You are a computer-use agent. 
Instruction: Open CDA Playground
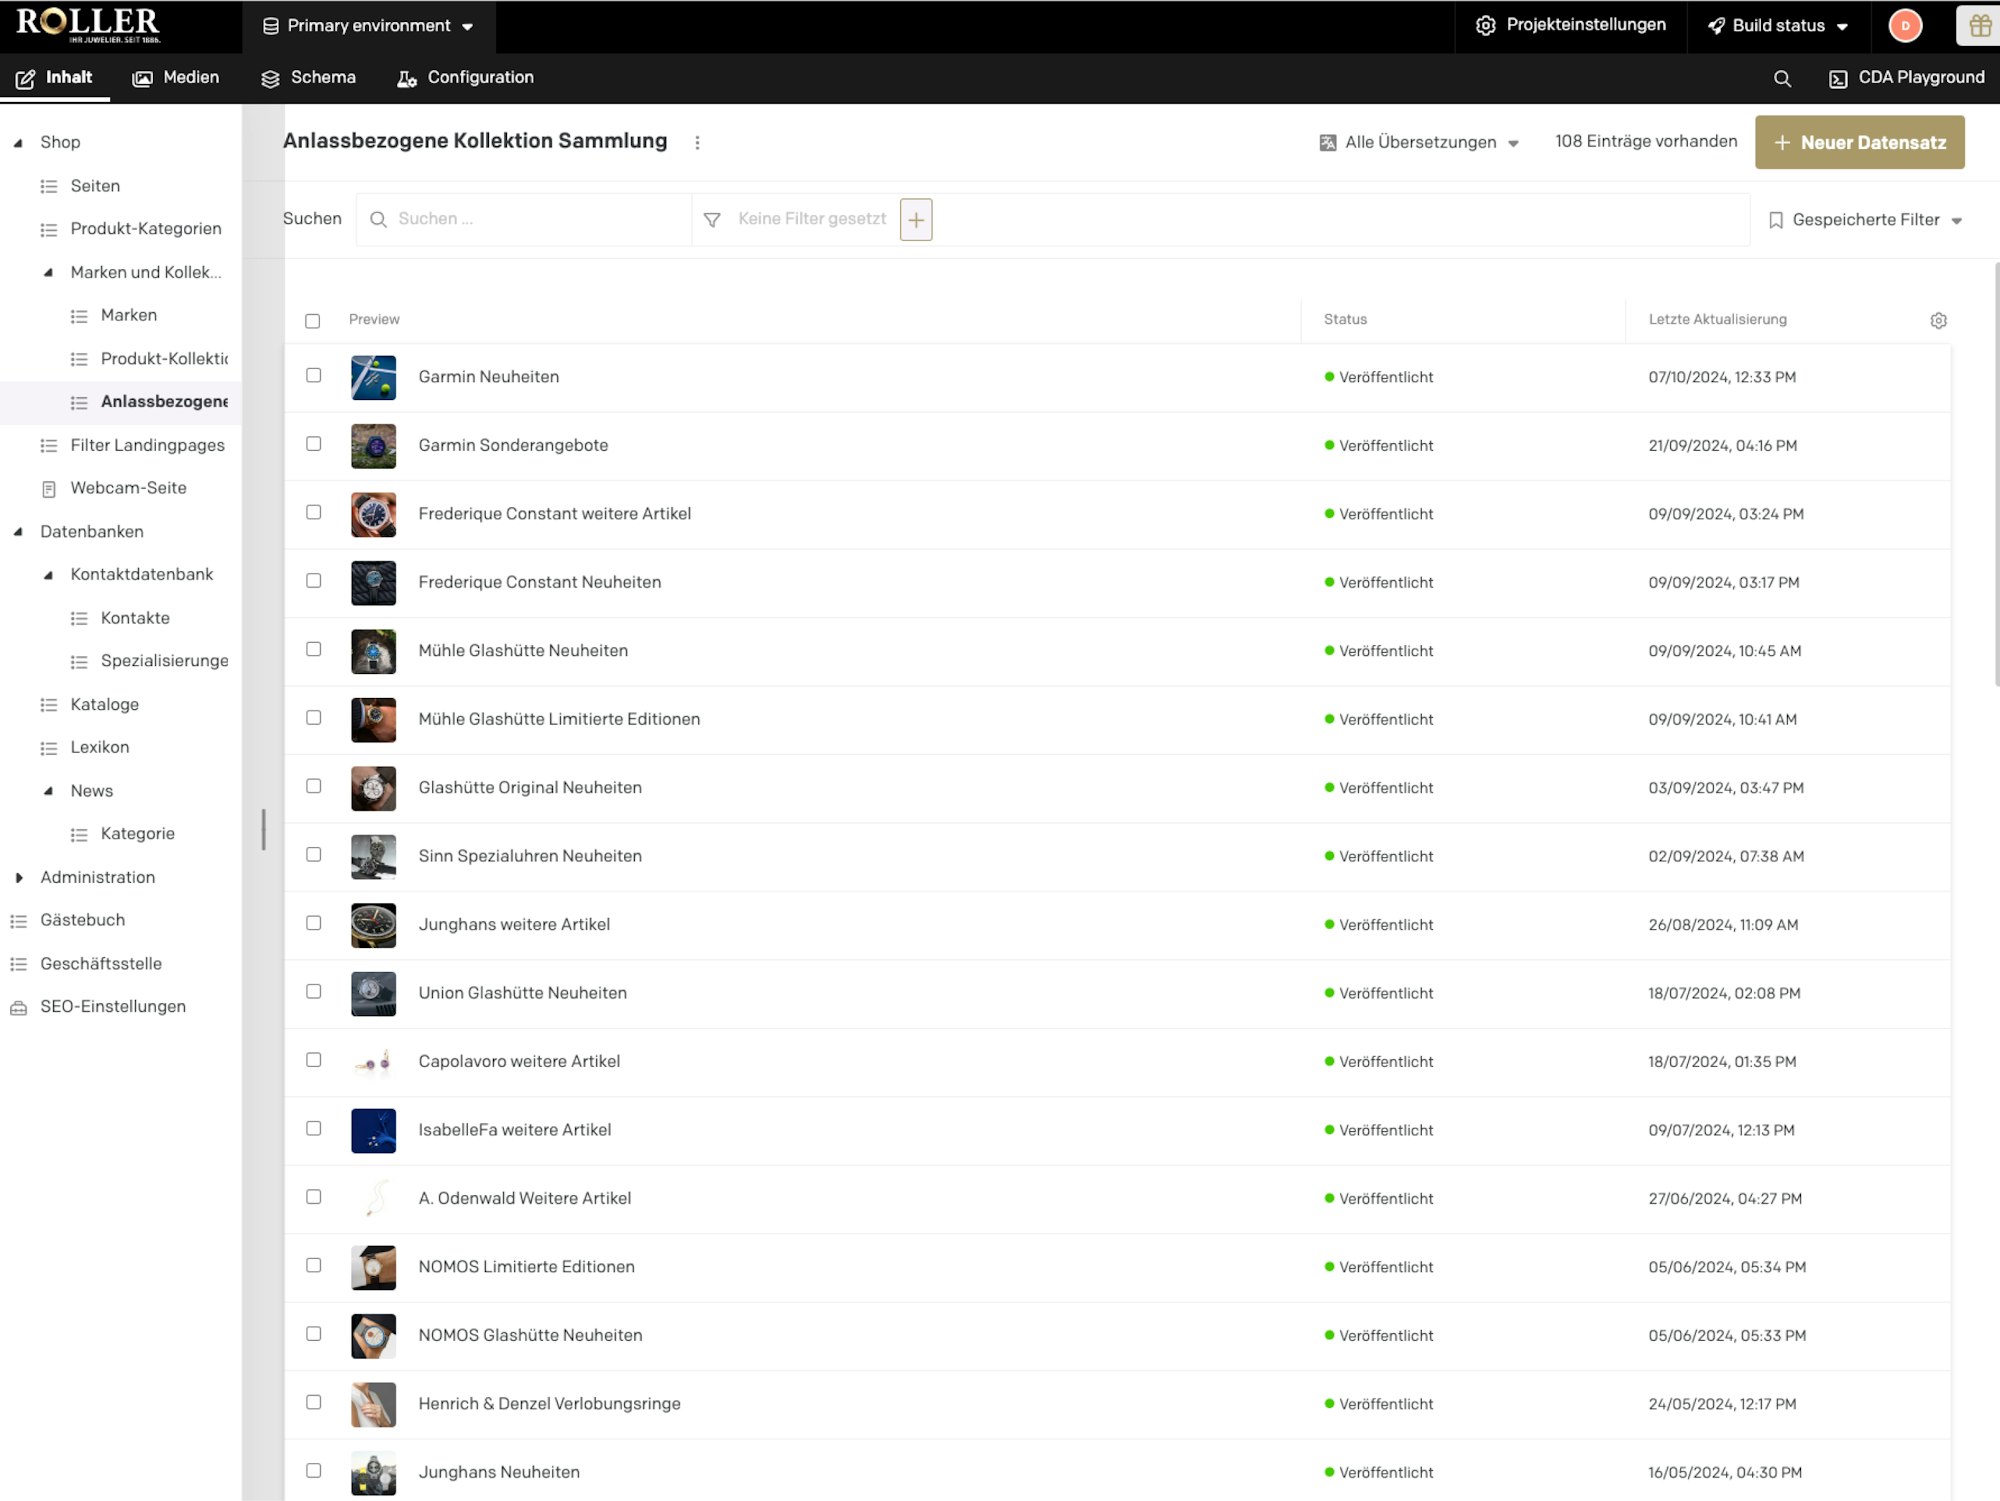coord(1906,78)
